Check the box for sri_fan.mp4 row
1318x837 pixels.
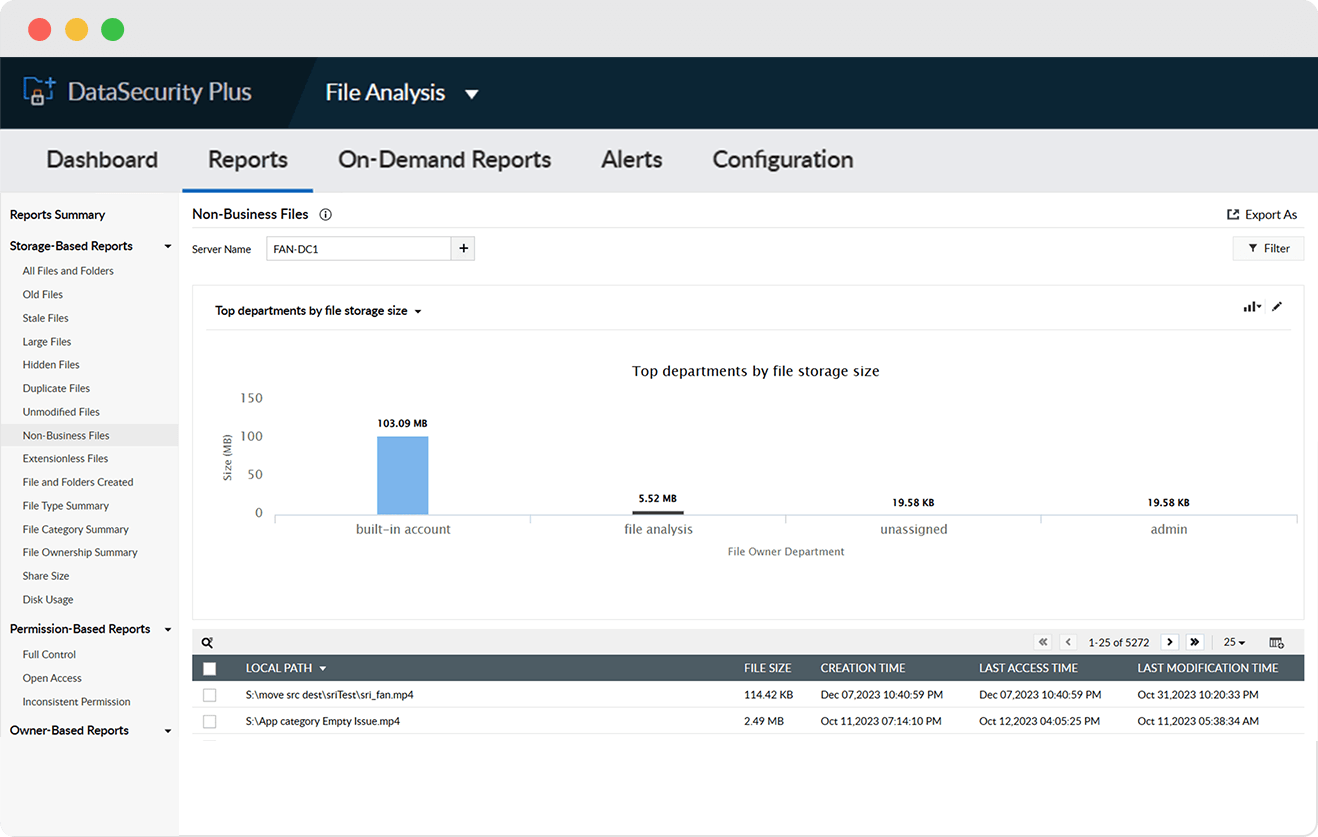point(209,694)
